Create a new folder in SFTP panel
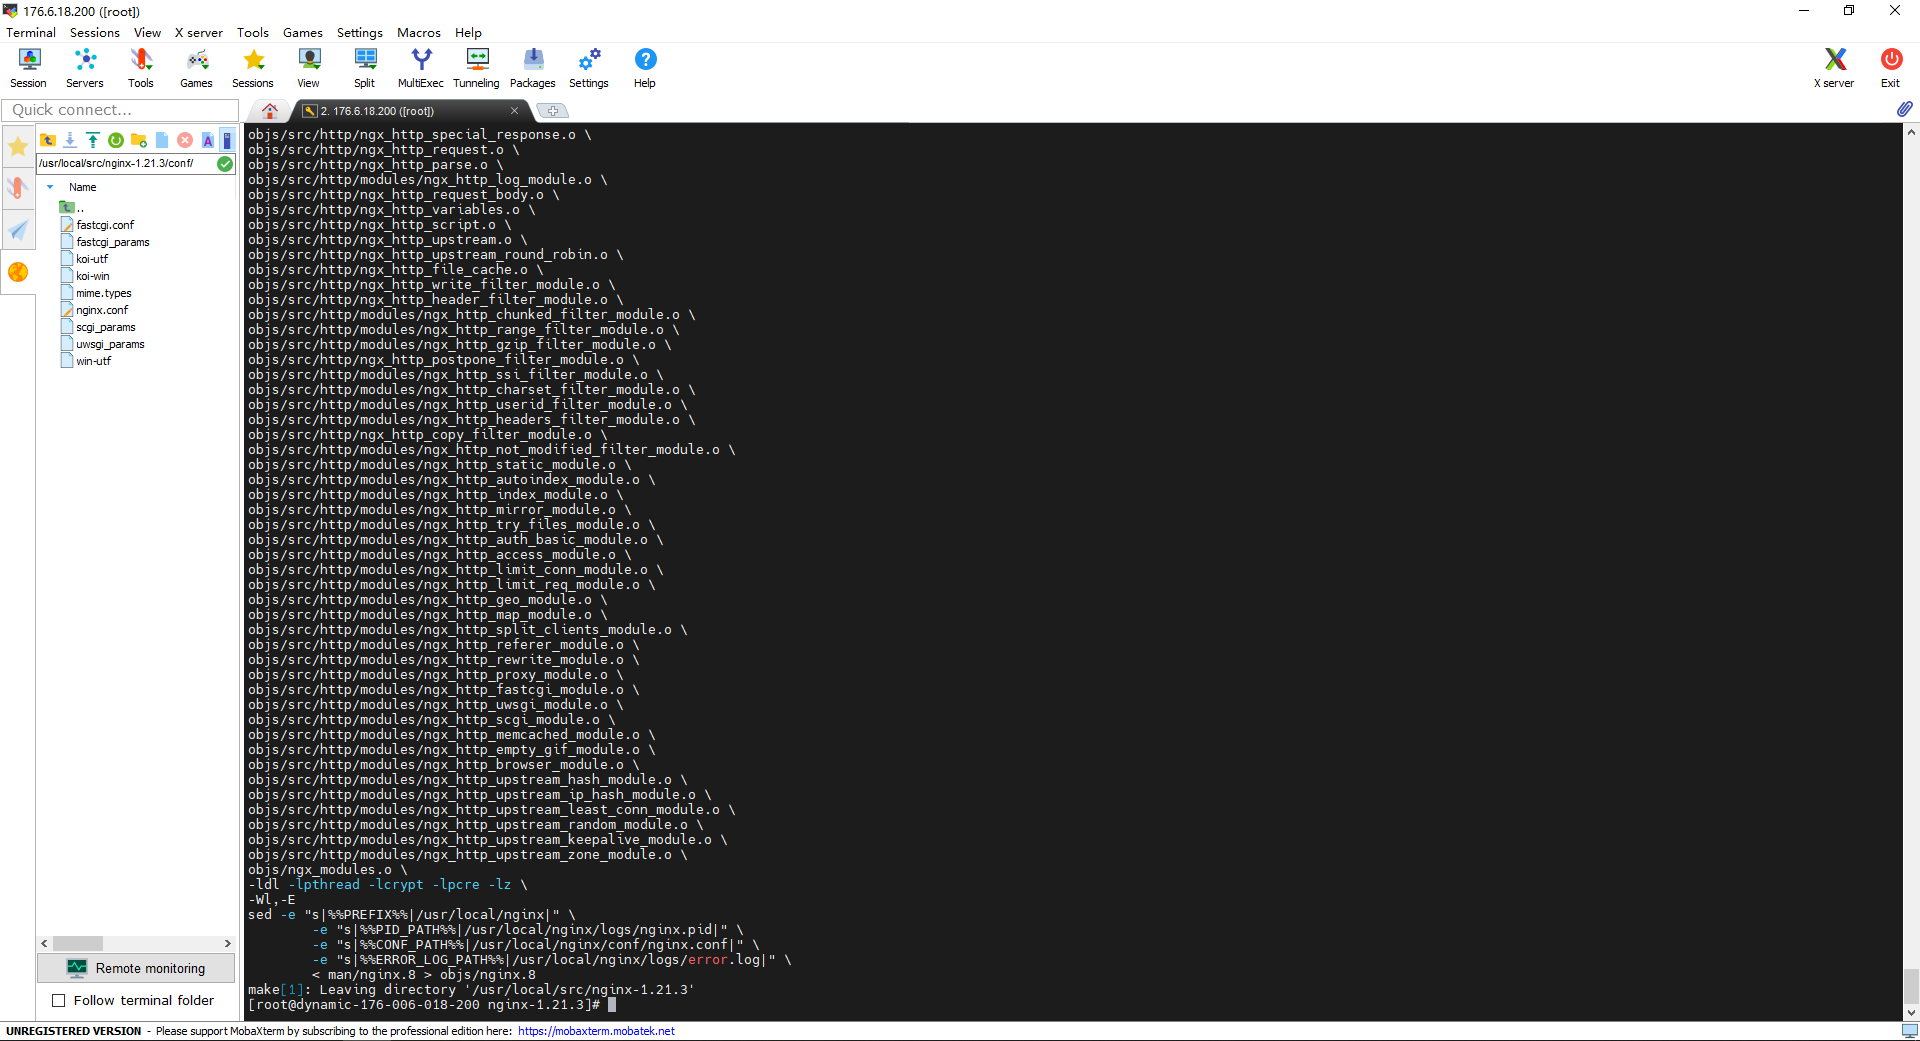The height and width of the screenshot is (1041, 1920). coord(139,140)
